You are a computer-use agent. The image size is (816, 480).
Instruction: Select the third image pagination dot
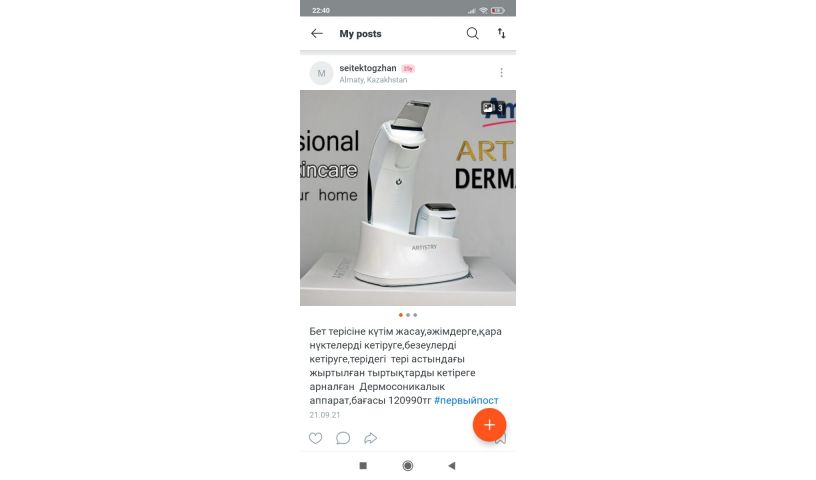click(415, 315)
